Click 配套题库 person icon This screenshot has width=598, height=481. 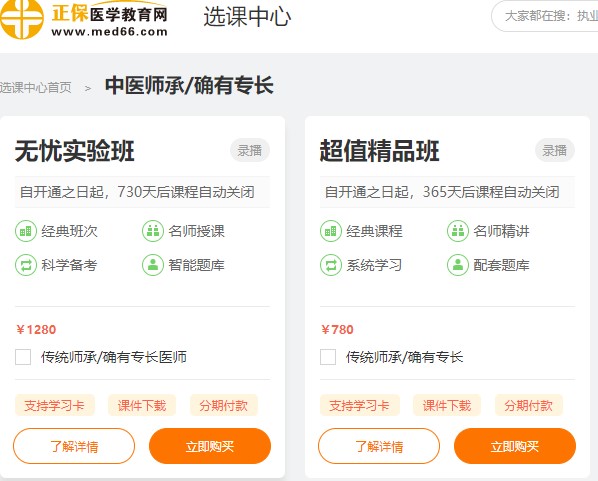tap(458, 265)
